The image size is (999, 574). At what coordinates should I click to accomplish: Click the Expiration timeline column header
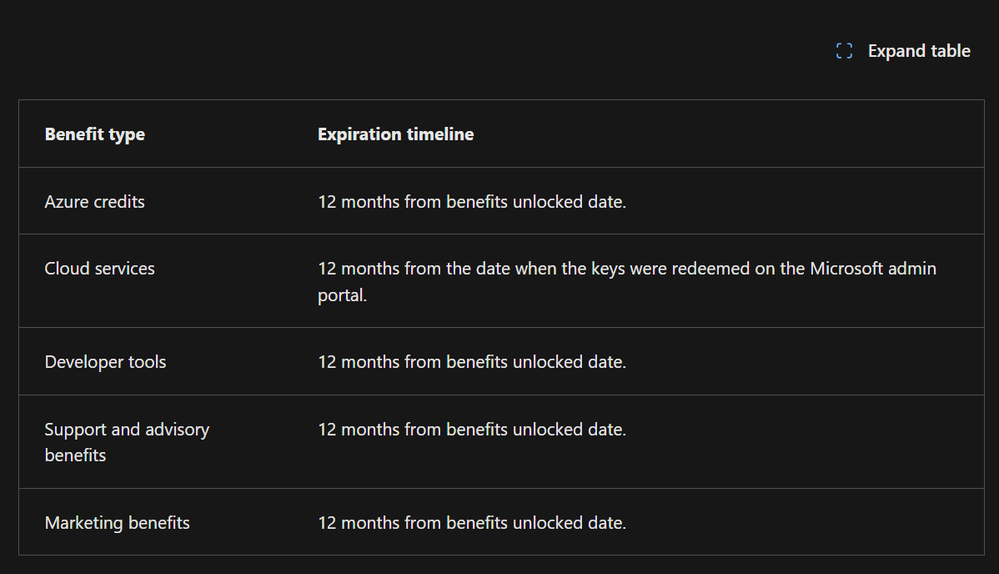[396, 134]
